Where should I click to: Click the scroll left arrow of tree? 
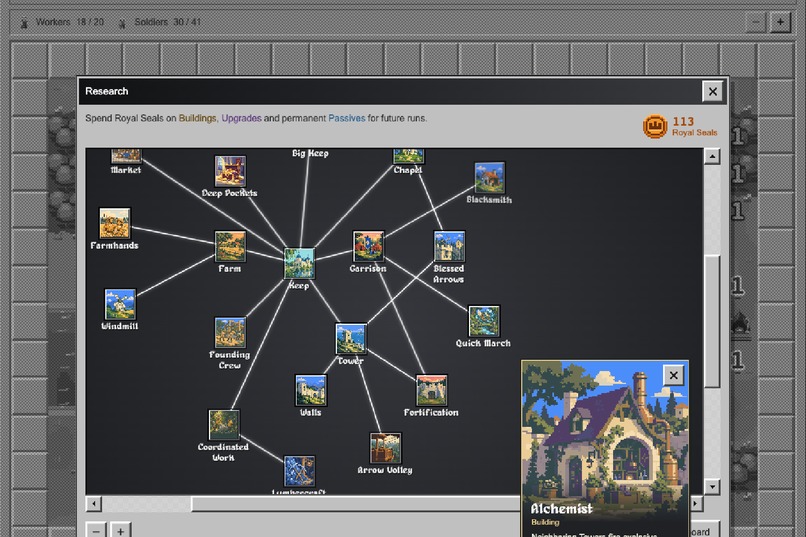94,504
